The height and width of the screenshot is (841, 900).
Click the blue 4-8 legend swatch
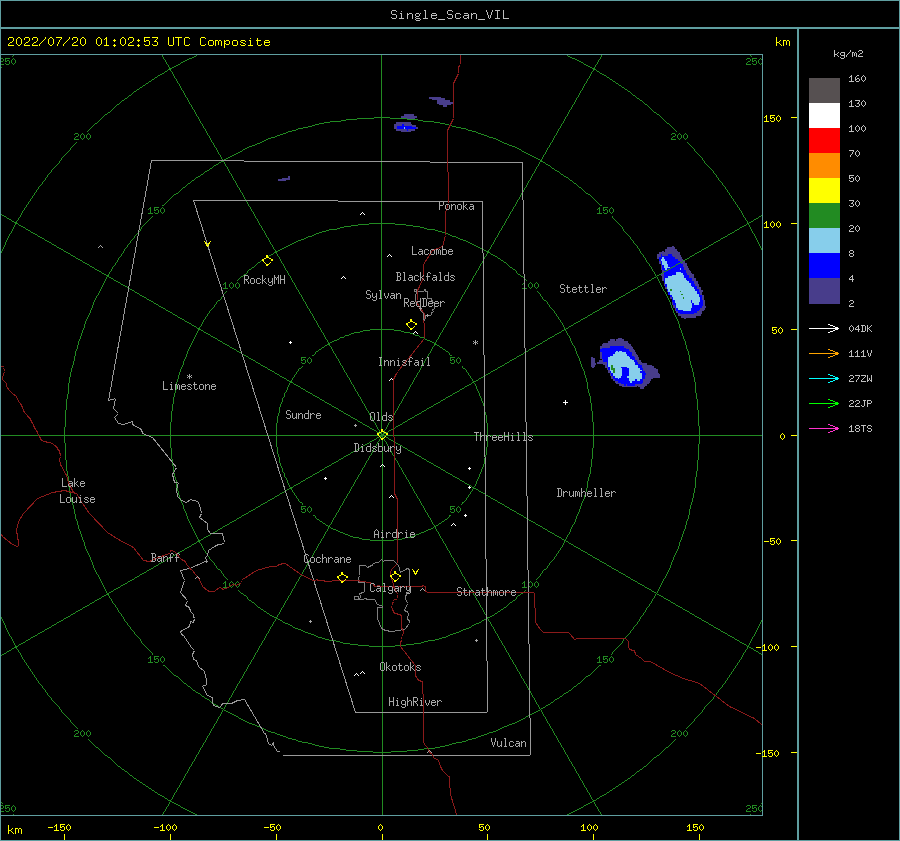click(x=824, y=265)
